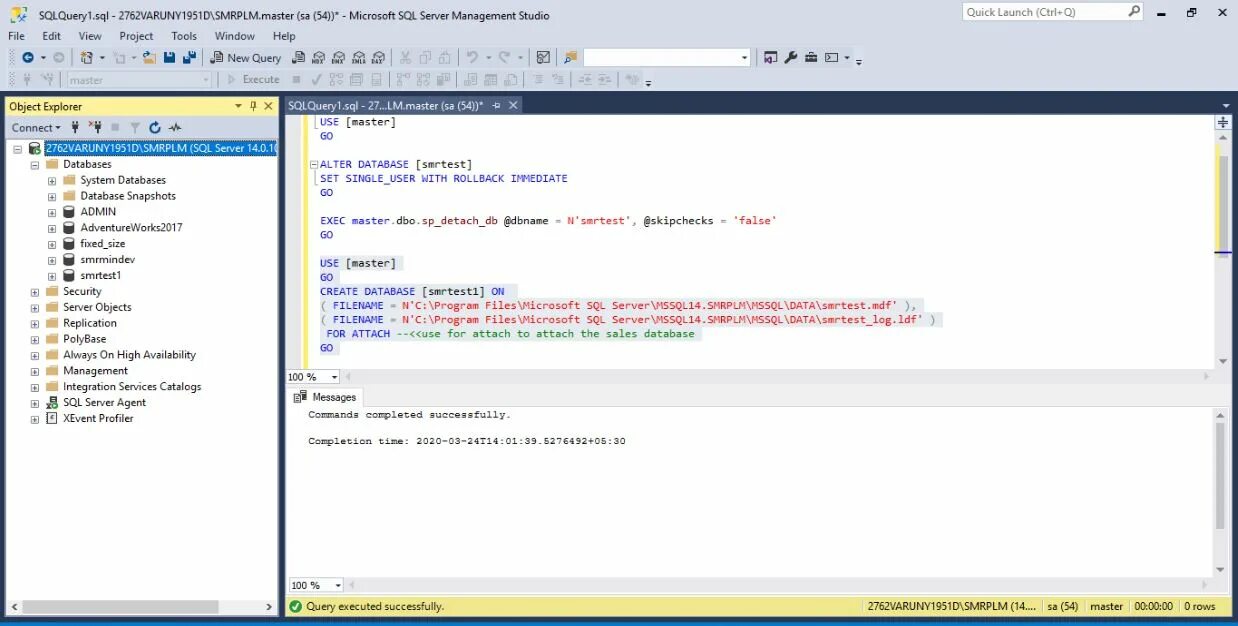This screenshot has width=1238, height=626.
Task: Click the Activity Monitor toolbar icon
Action: [x=543, y=58]
